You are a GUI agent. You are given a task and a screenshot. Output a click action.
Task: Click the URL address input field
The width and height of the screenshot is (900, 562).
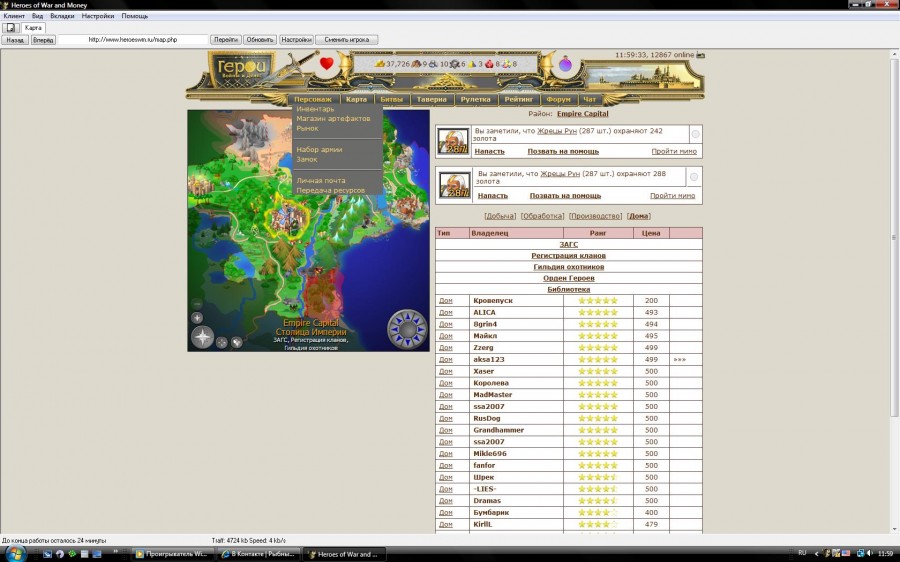coord(133,40)
